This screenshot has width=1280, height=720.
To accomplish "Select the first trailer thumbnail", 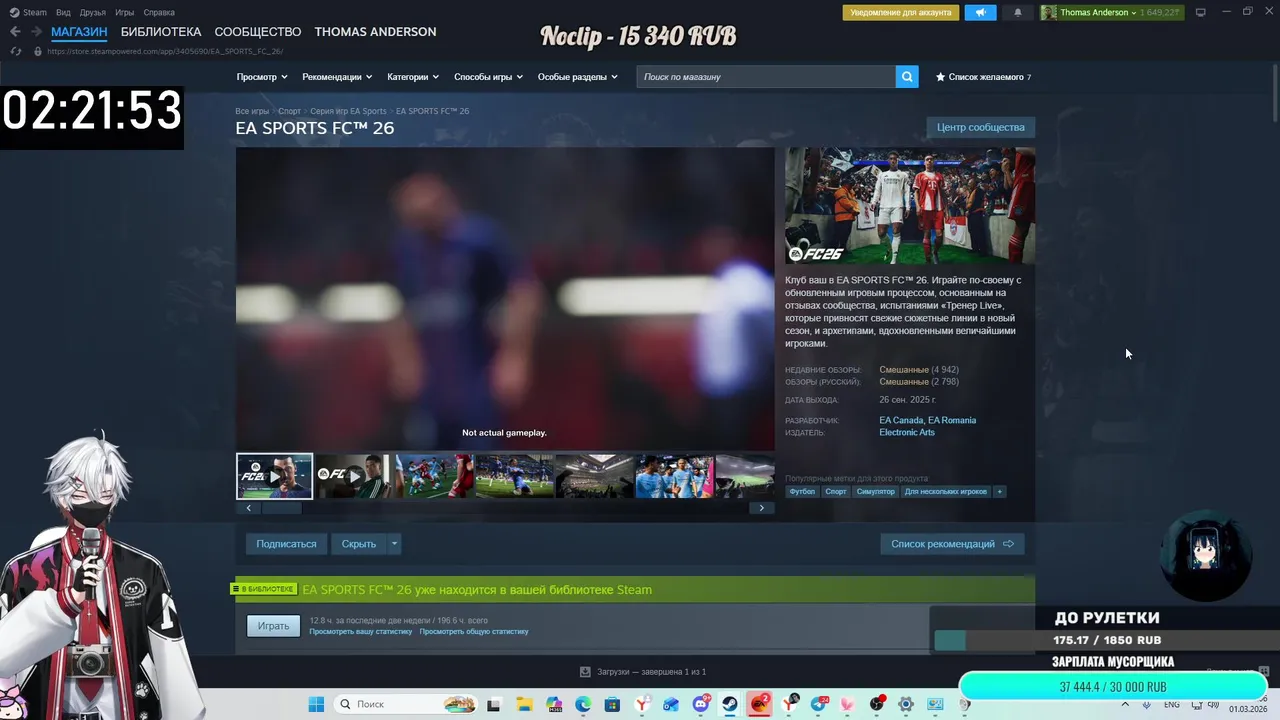I will click(x=274, y=476).
